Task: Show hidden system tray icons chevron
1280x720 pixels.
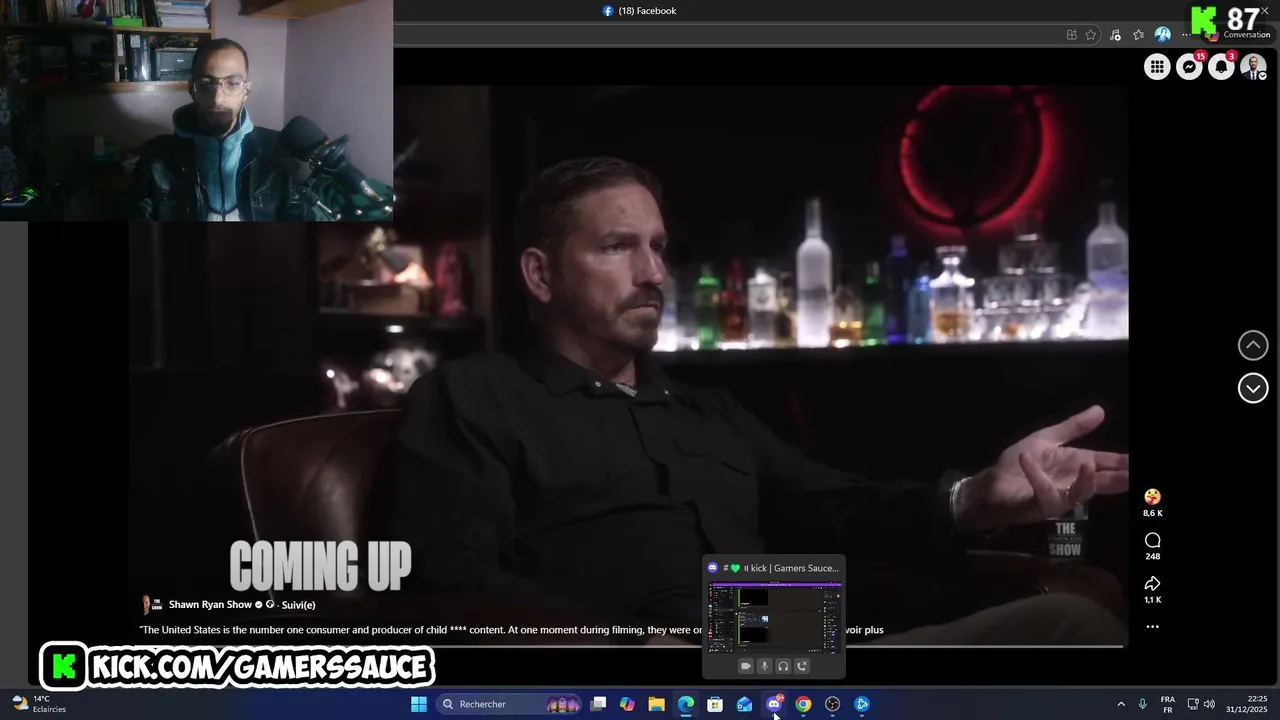Action: (x=1121, y=704)
